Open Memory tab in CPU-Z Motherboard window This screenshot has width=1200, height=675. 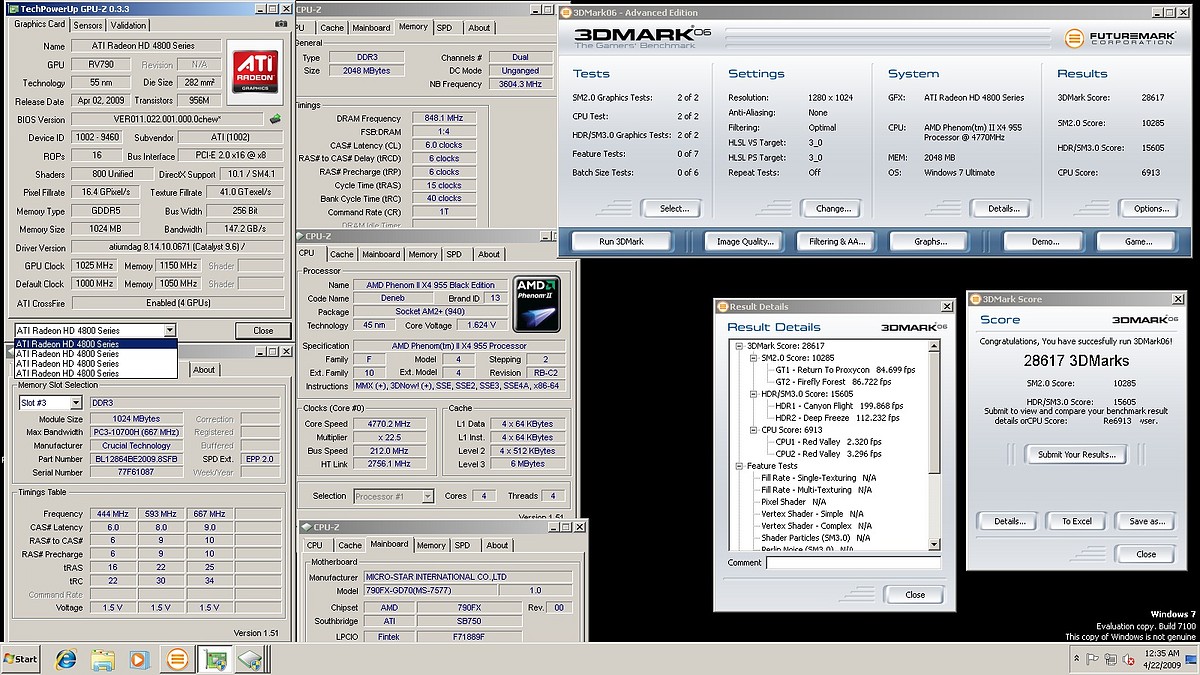(431, 545)
